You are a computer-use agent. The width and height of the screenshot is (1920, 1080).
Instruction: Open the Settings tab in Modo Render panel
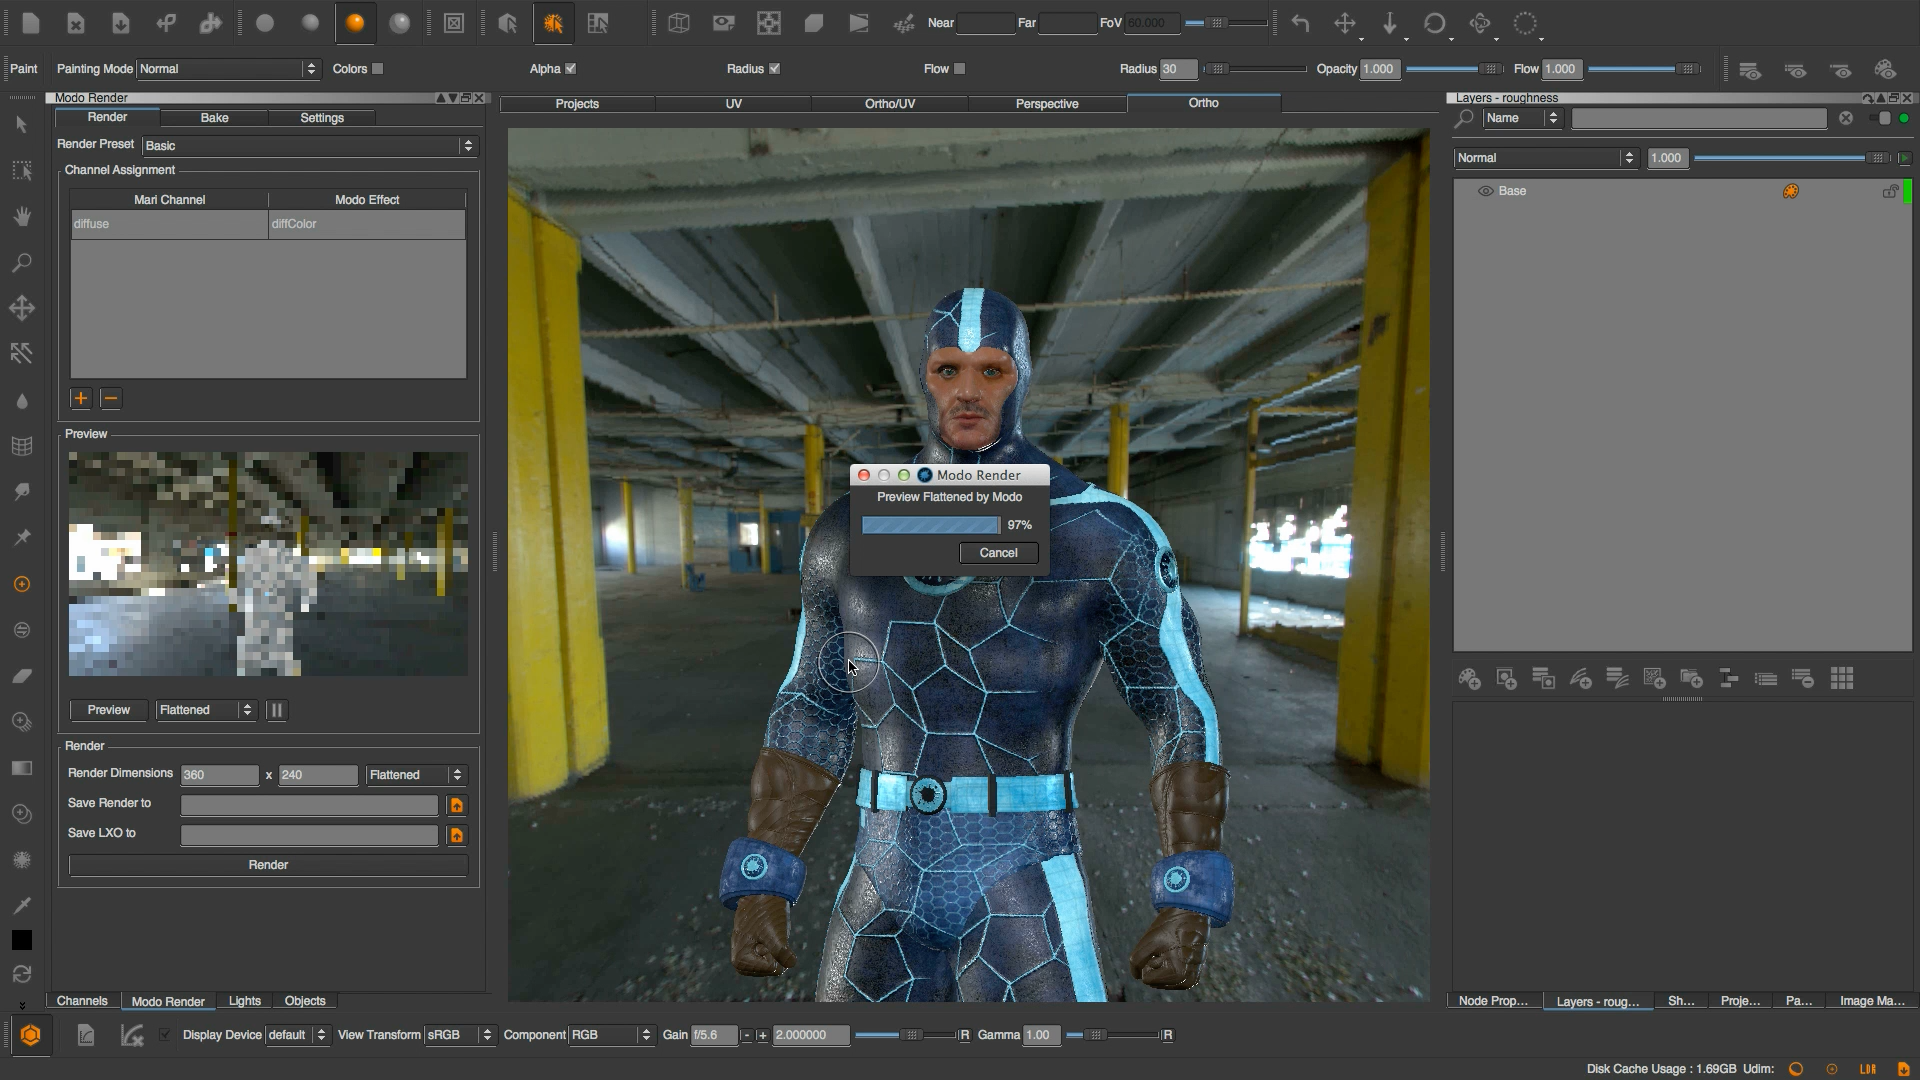[321, 118]
